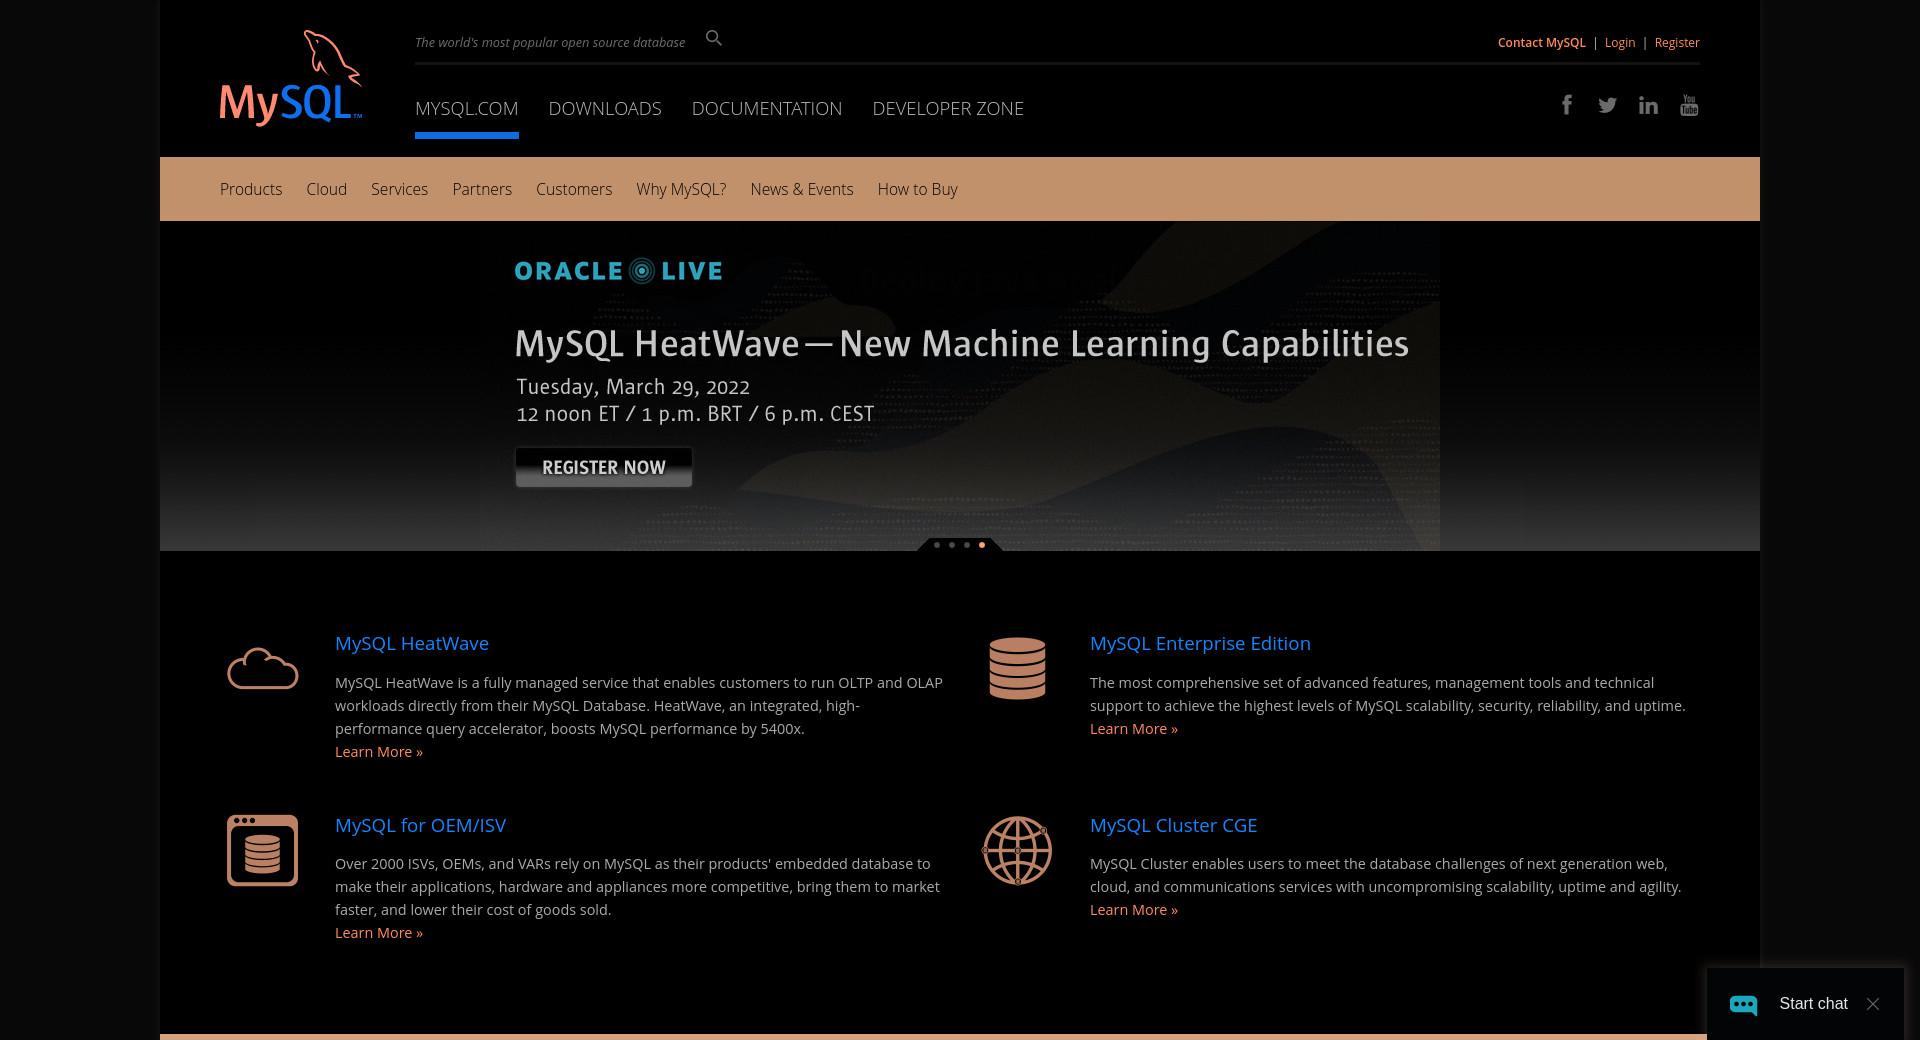This screenshot has height=1040, width=1920.
Task: Open the Why MySQL? menu item
Action: (x=681, y=189)
